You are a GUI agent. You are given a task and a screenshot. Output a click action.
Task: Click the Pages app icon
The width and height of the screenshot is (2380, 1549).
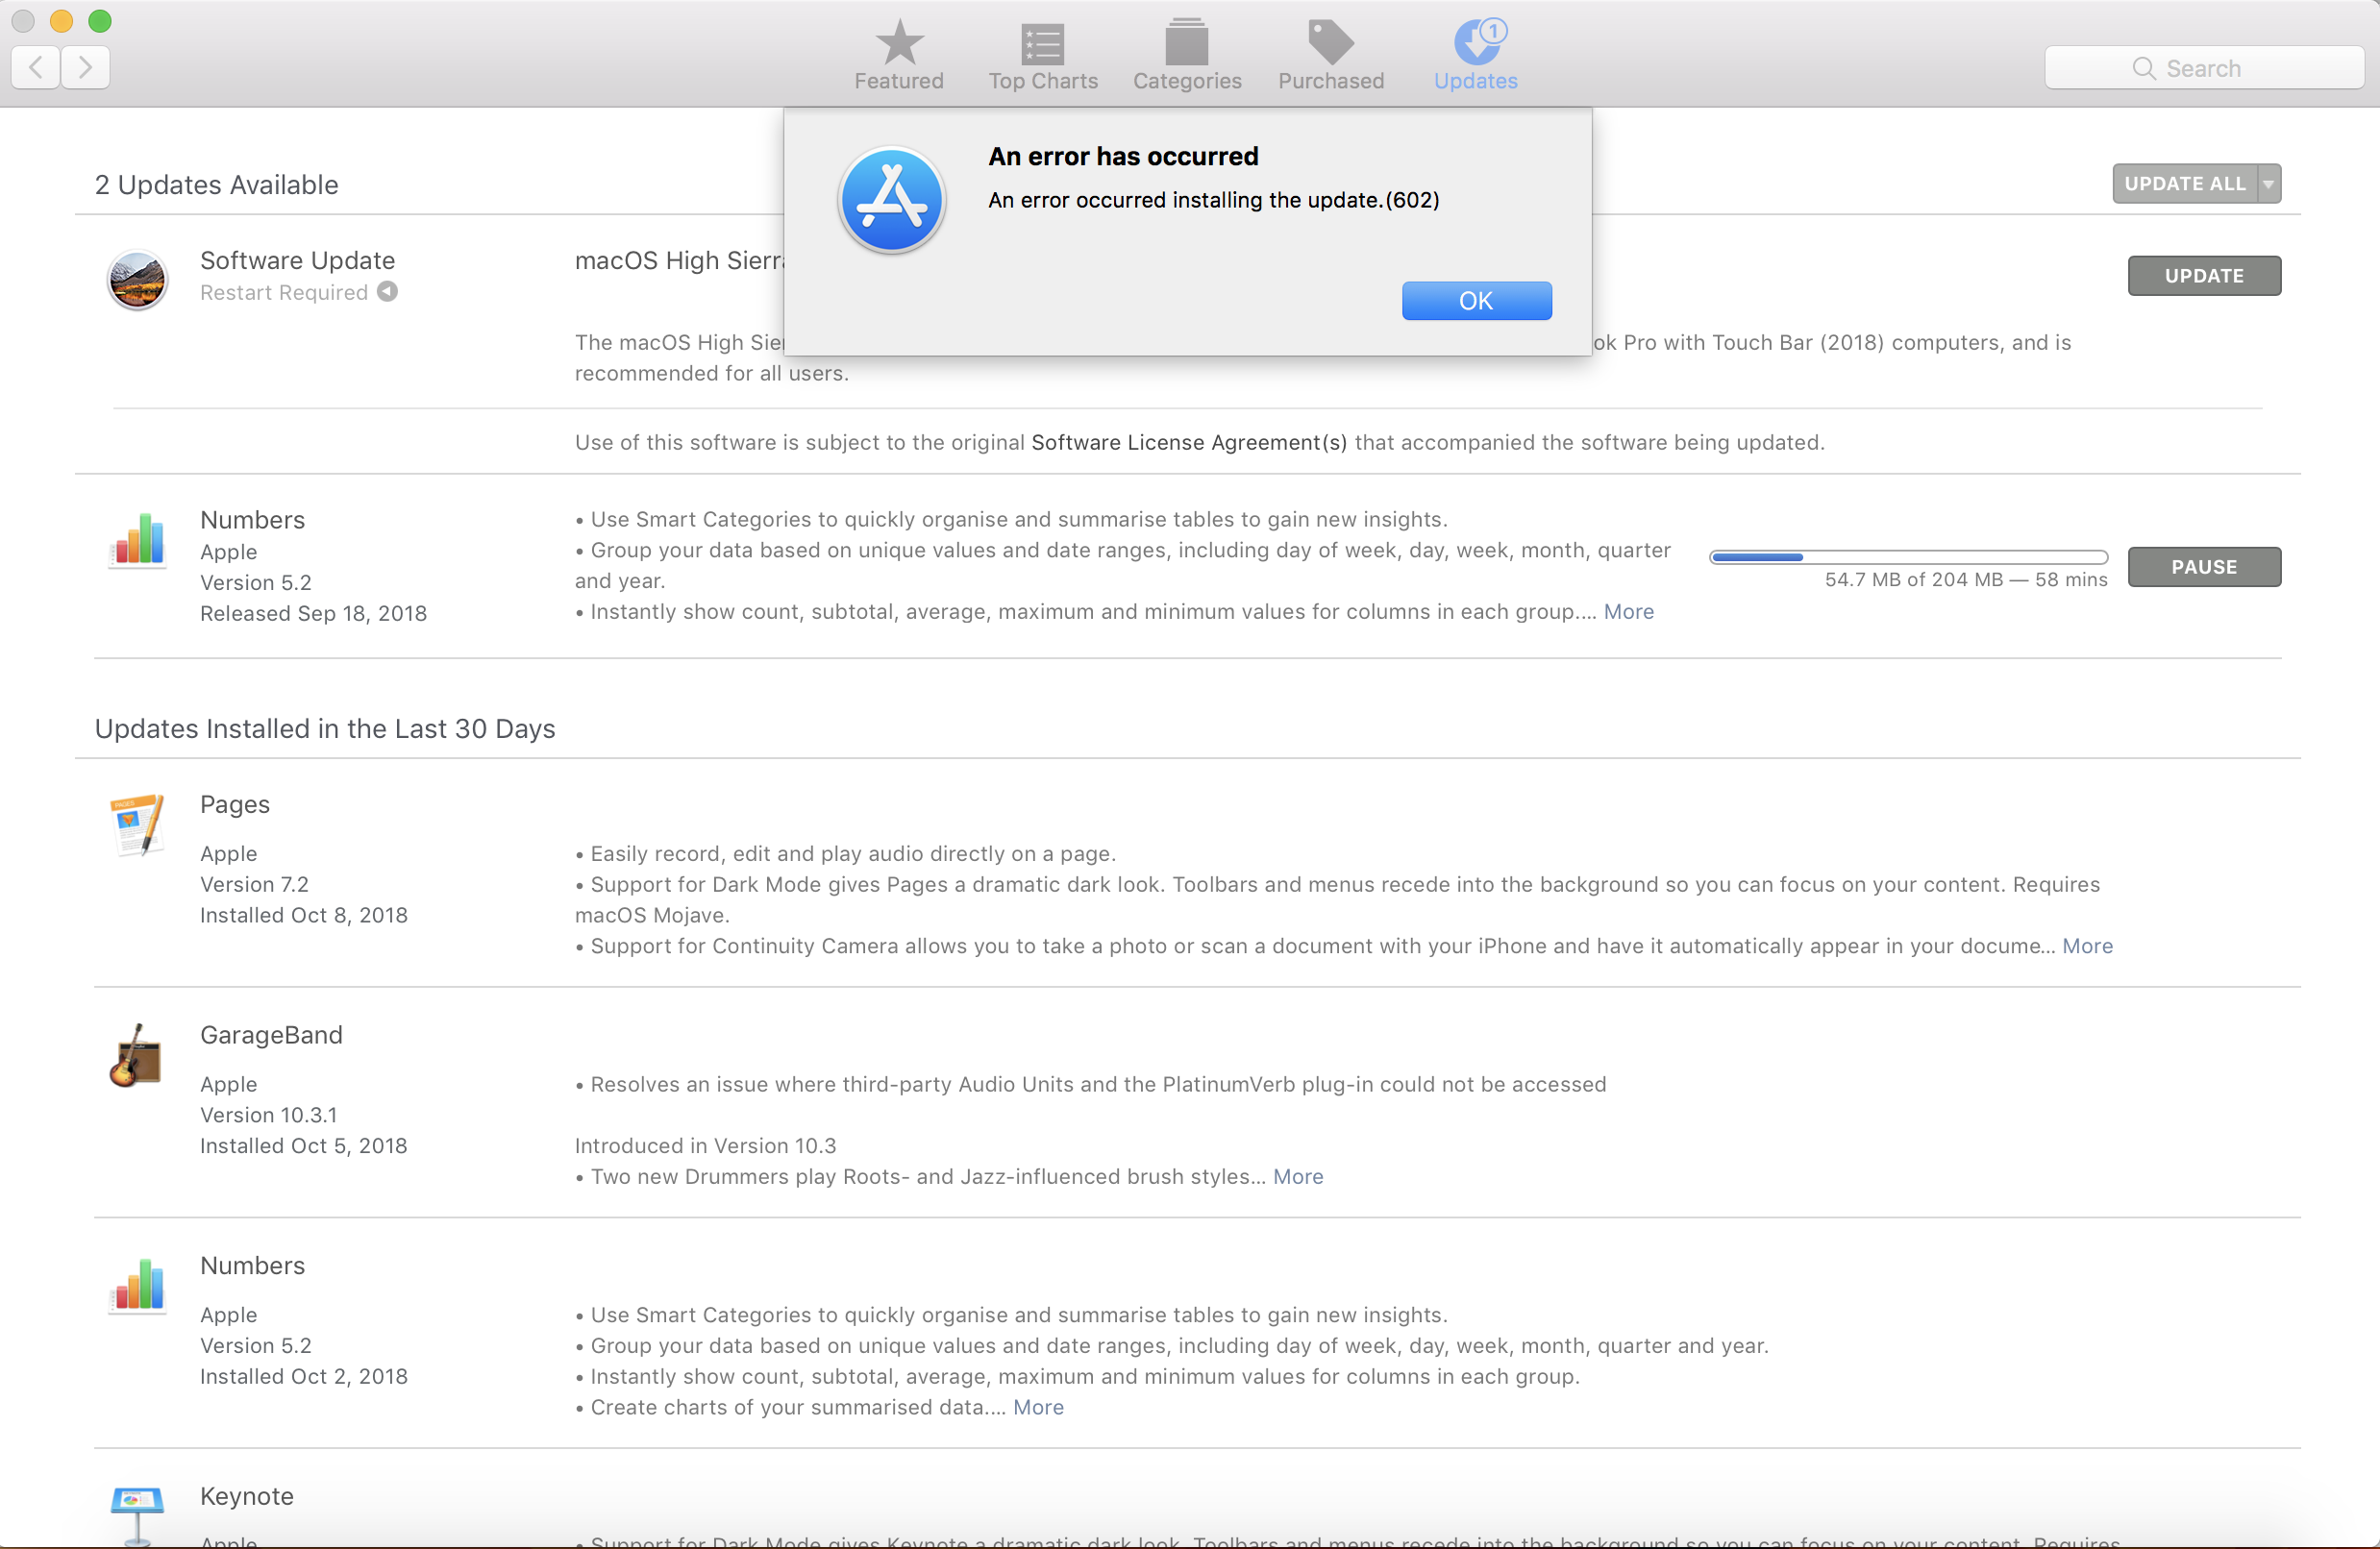pyautogui.click(x=137, y=824)
